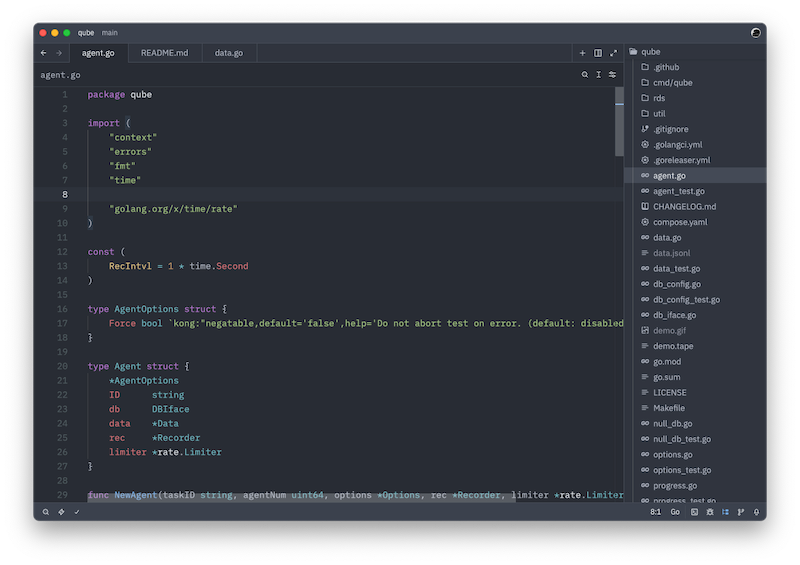Open buffer search magnifier in breadcrumb bar
Image resolution: width=800 pixels, height=565 pixels.
pos(585,75)
